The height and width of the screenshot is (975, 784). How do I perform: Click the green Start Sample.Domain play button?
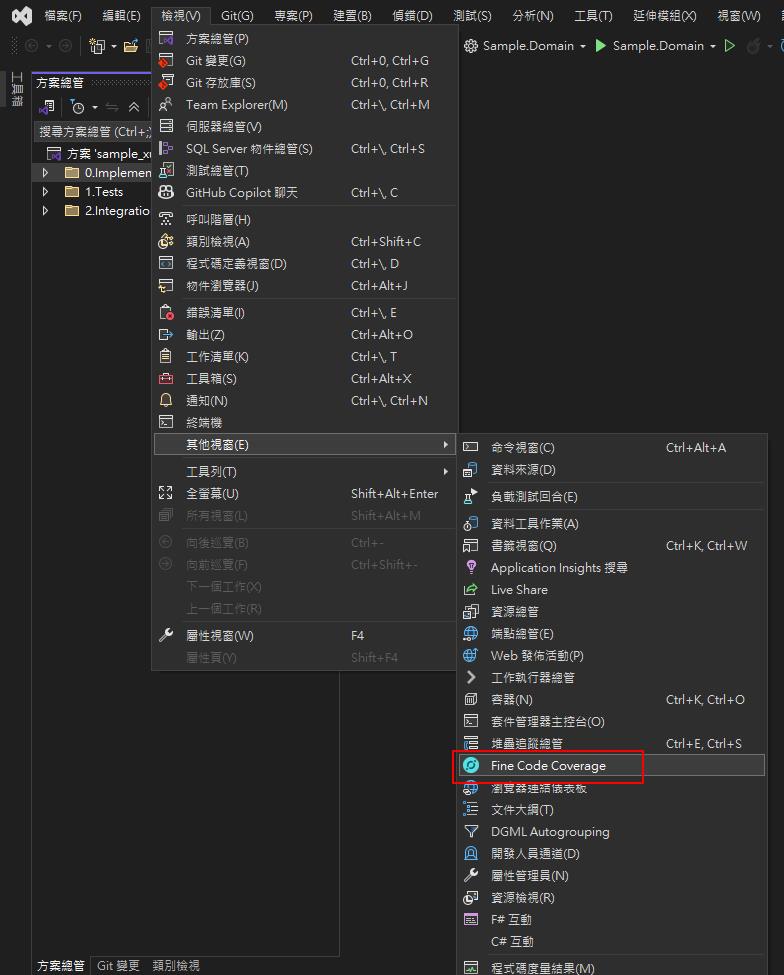click(601, 46)
